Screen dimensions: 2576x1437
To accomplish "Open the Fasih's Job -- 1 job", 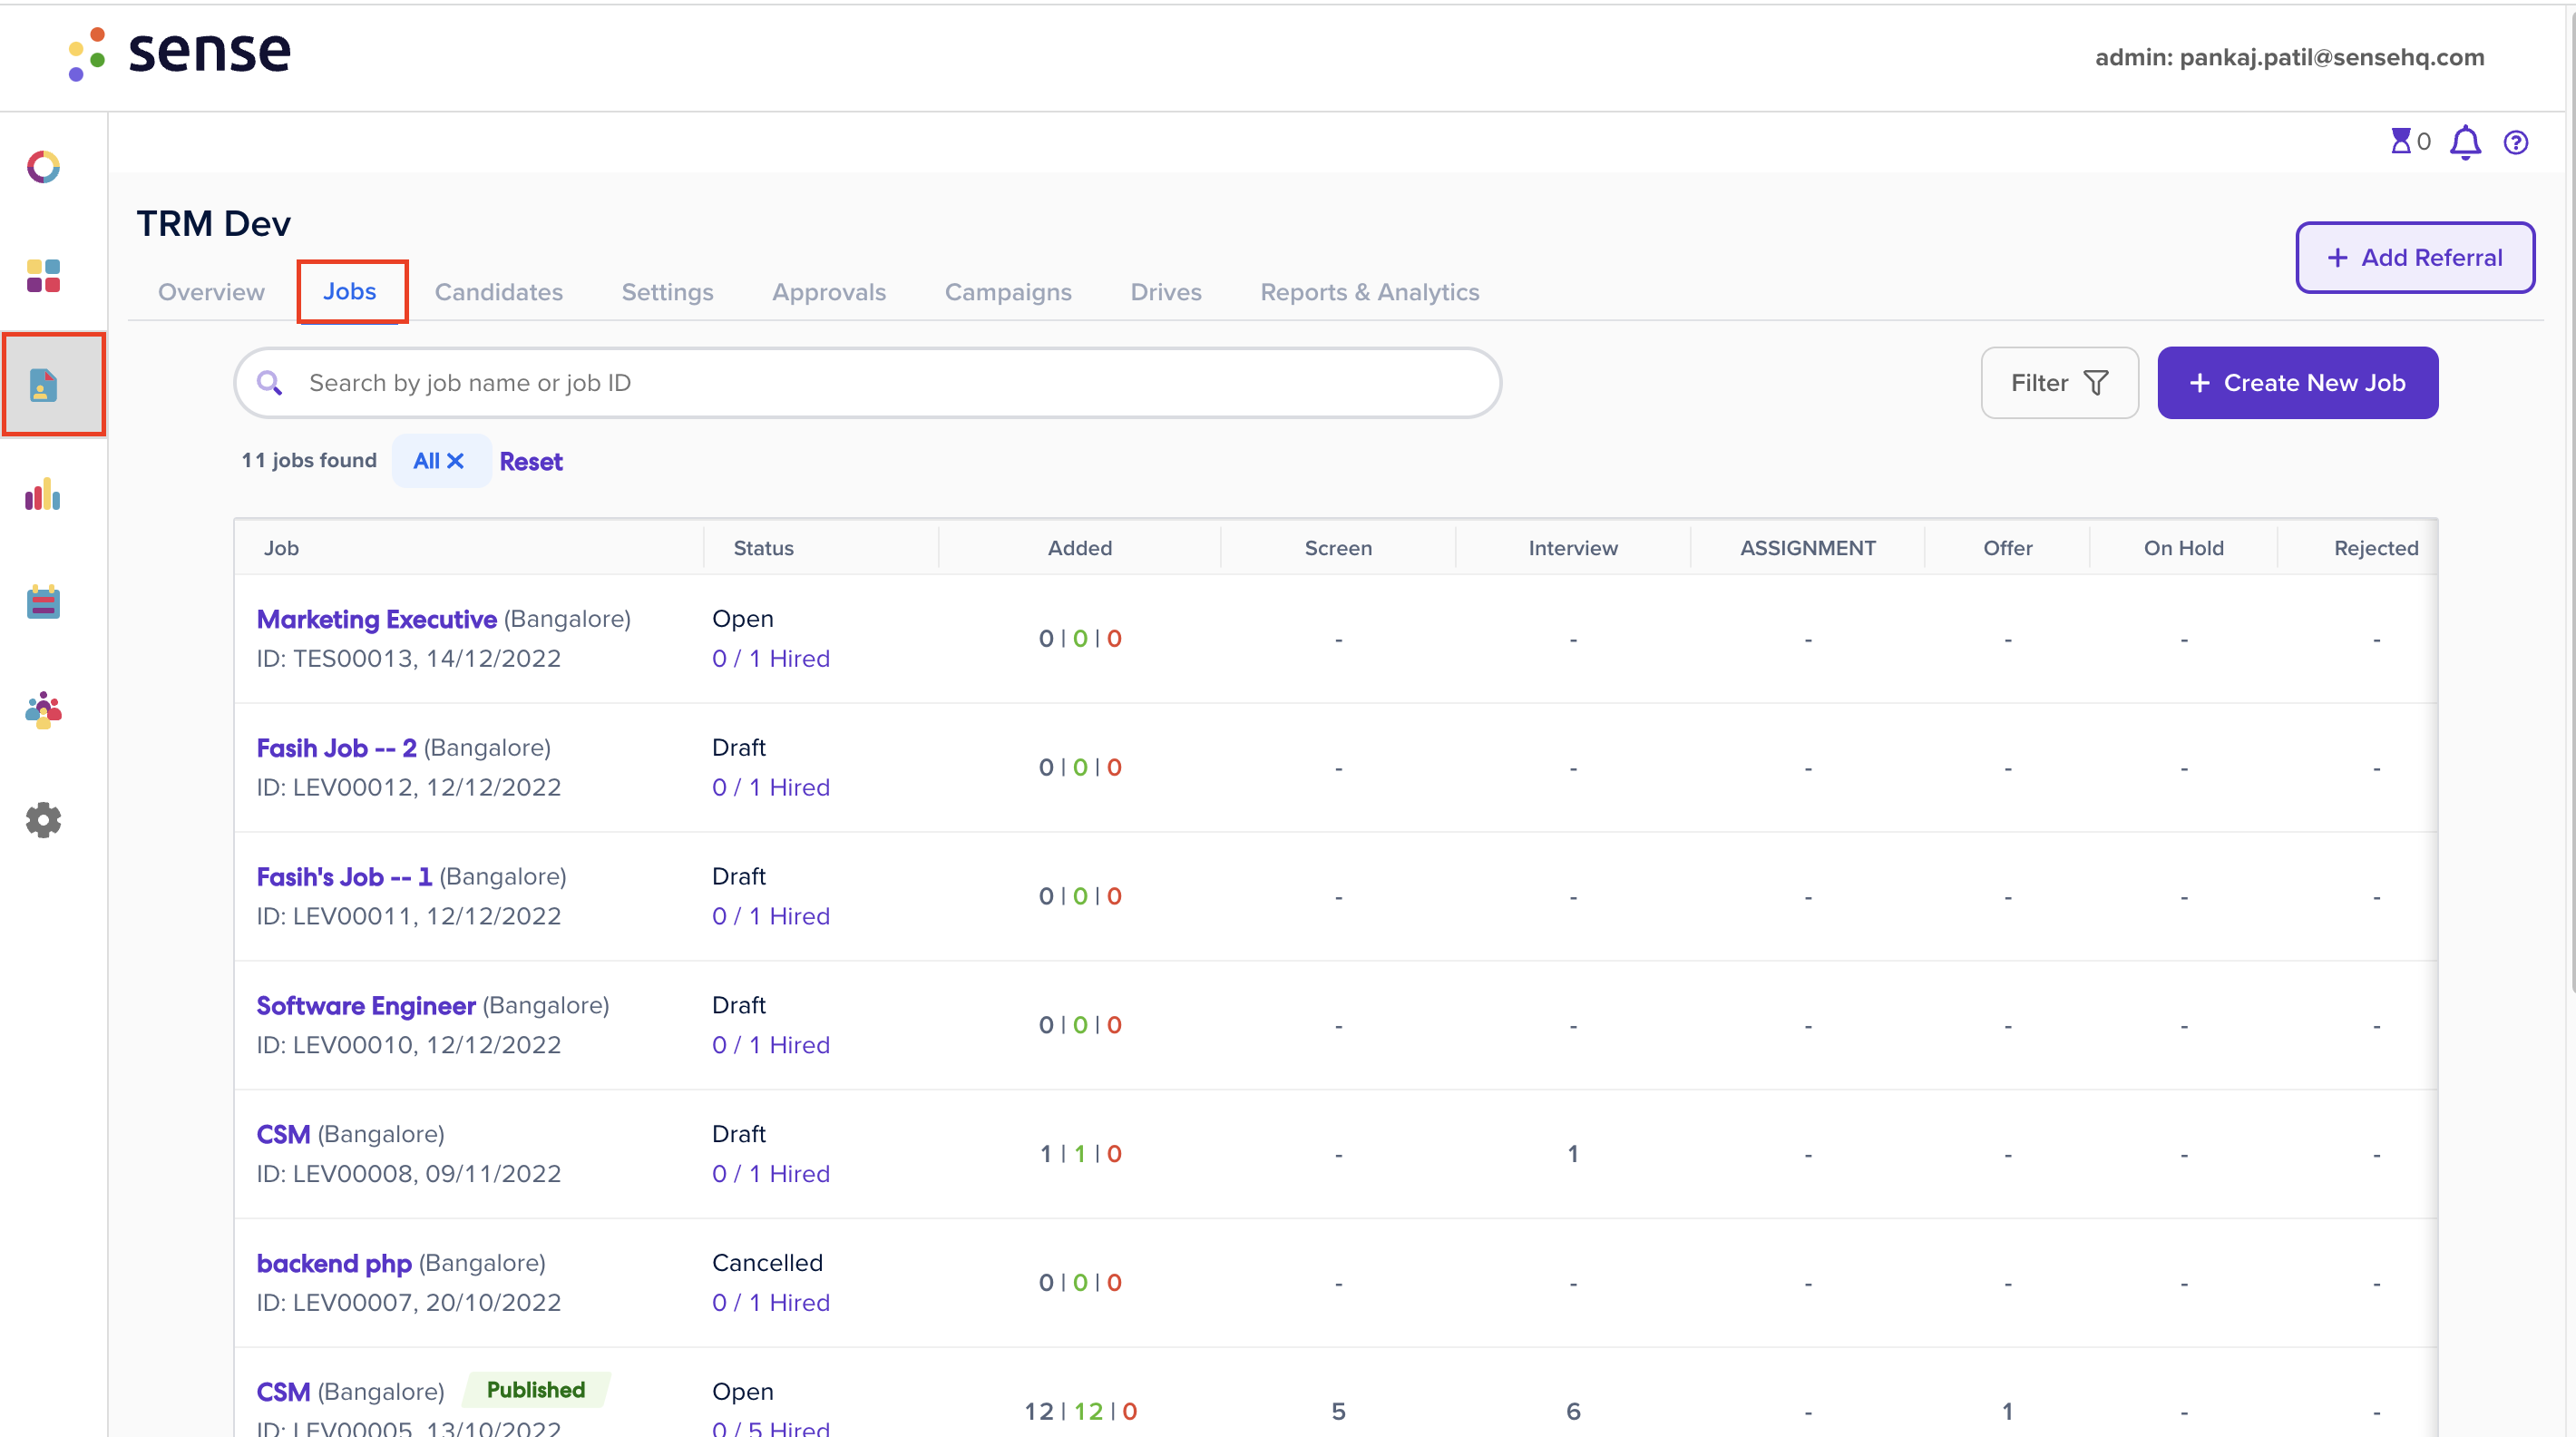I will pos(345,877).
